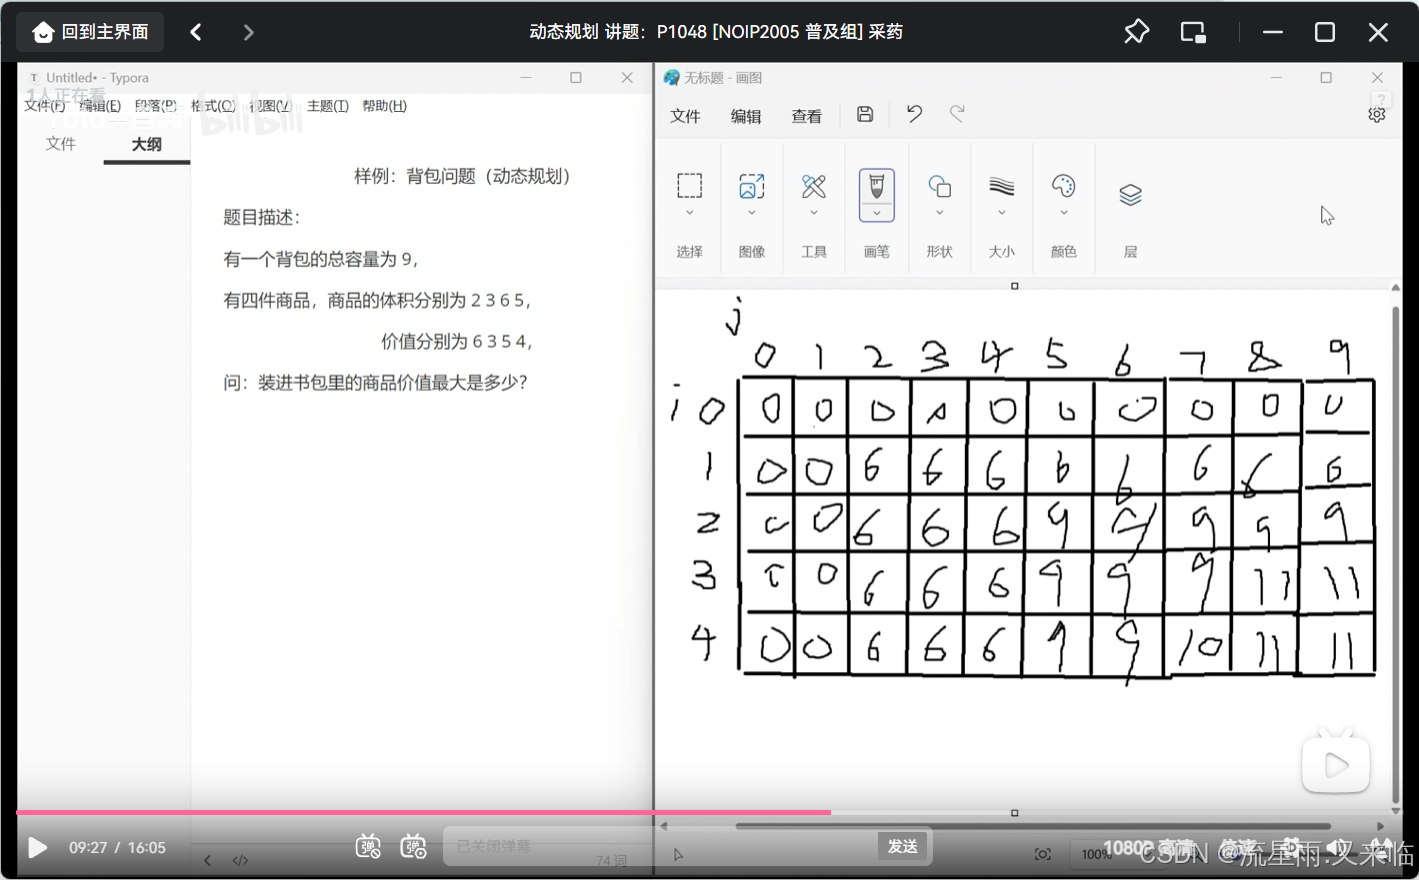Image resolution: width=1419 pixels, height=880 pixels.
Task: Go forward with the right arrow in player header
Action: (248, 32)
